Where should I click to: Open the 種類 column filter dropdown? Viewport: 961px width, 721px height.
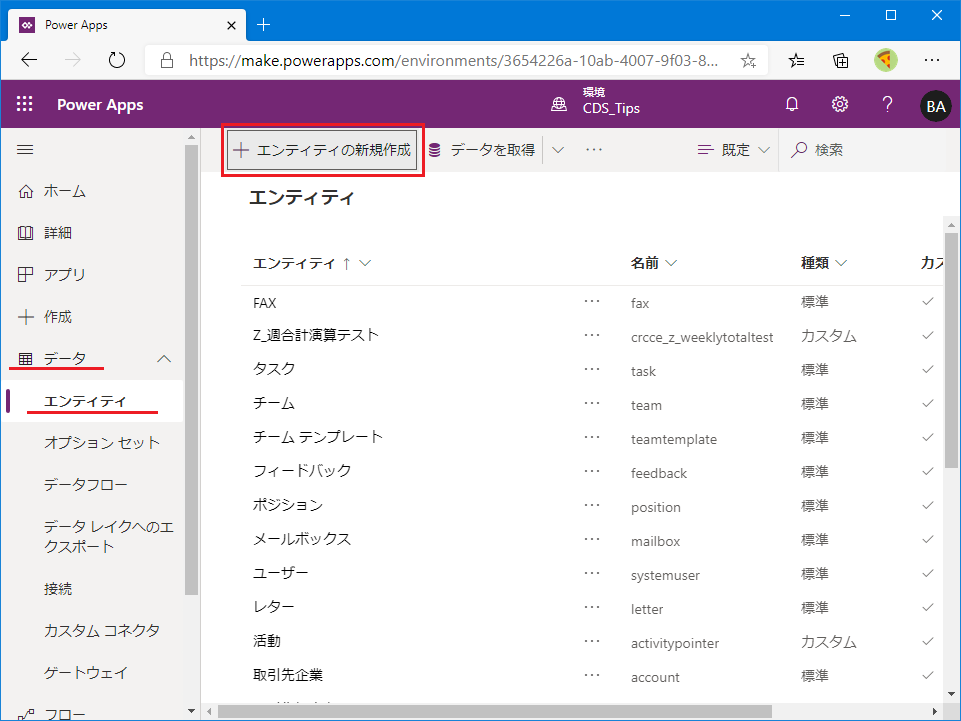841,263
